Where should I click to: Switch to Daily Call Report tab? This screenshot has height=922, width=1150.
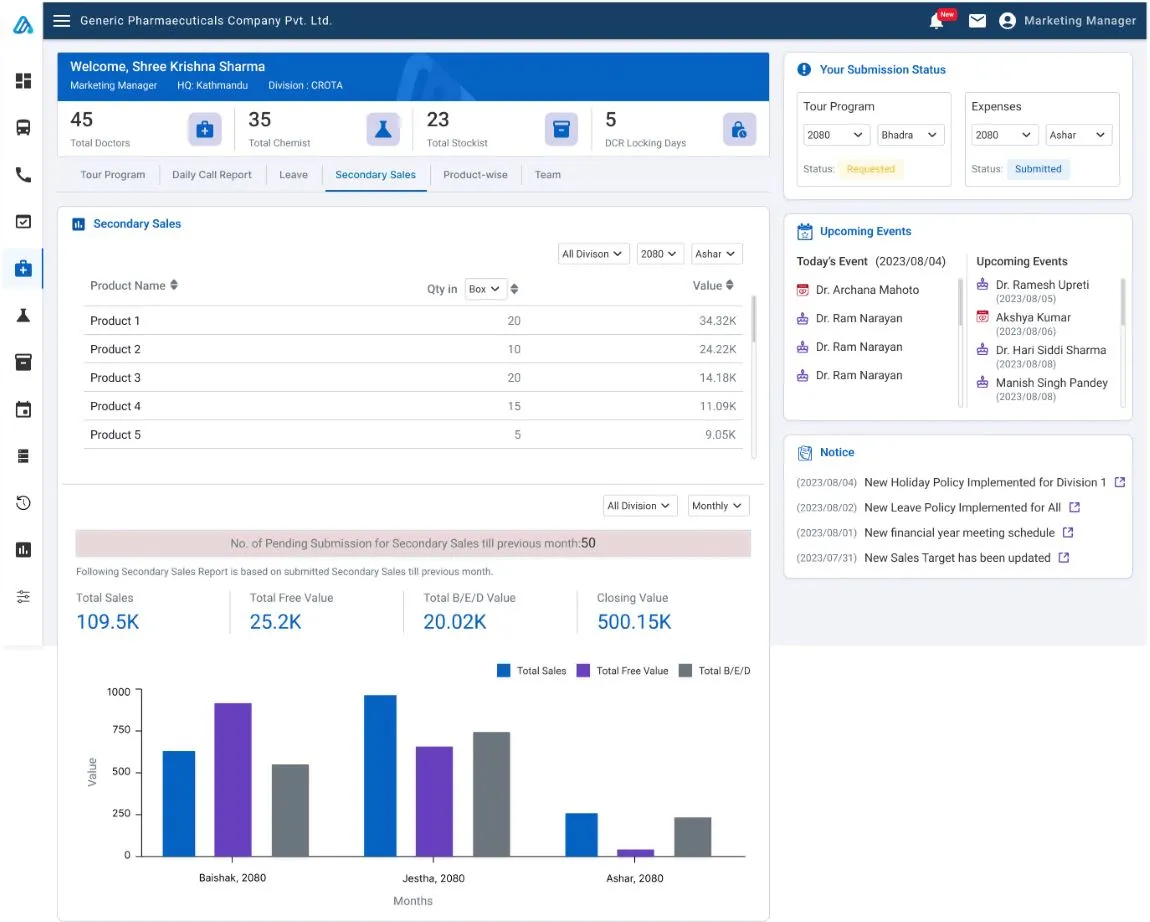point(212,175)
